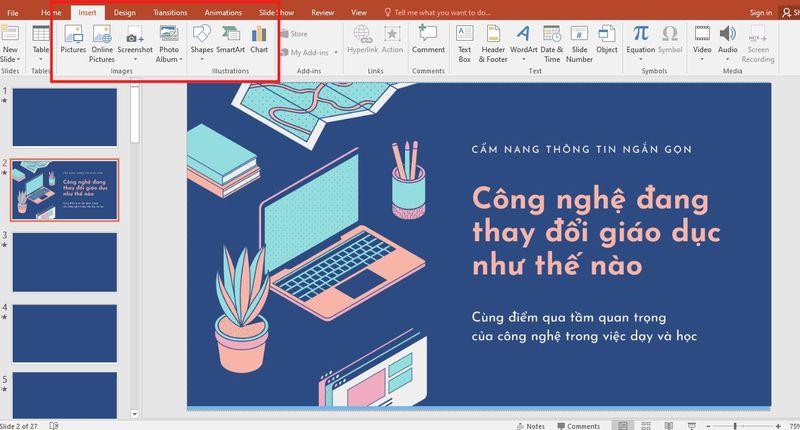Screen dimensions: 800x430
Task: Select slide 2 thumbnail
Action: [65, 190]
